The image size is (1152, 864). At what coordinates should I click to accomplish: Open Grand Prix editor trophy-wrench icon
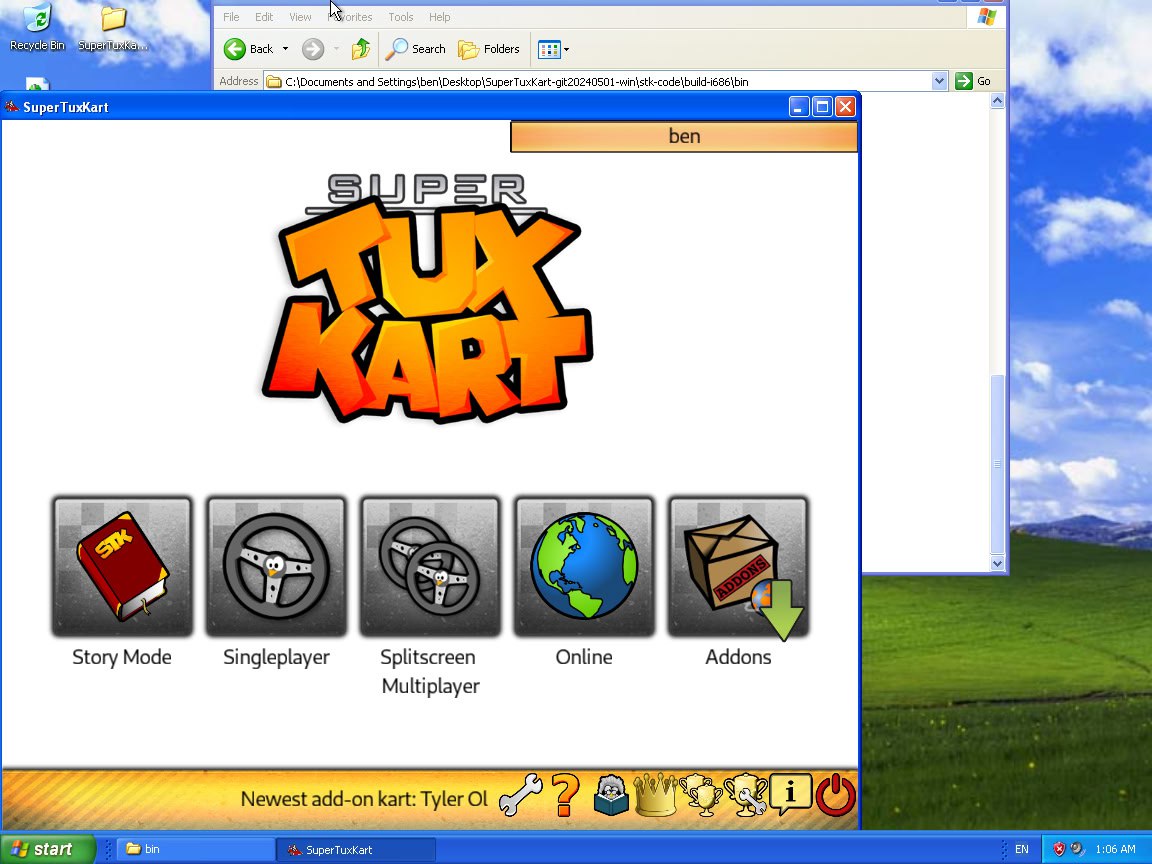[745, 795]
